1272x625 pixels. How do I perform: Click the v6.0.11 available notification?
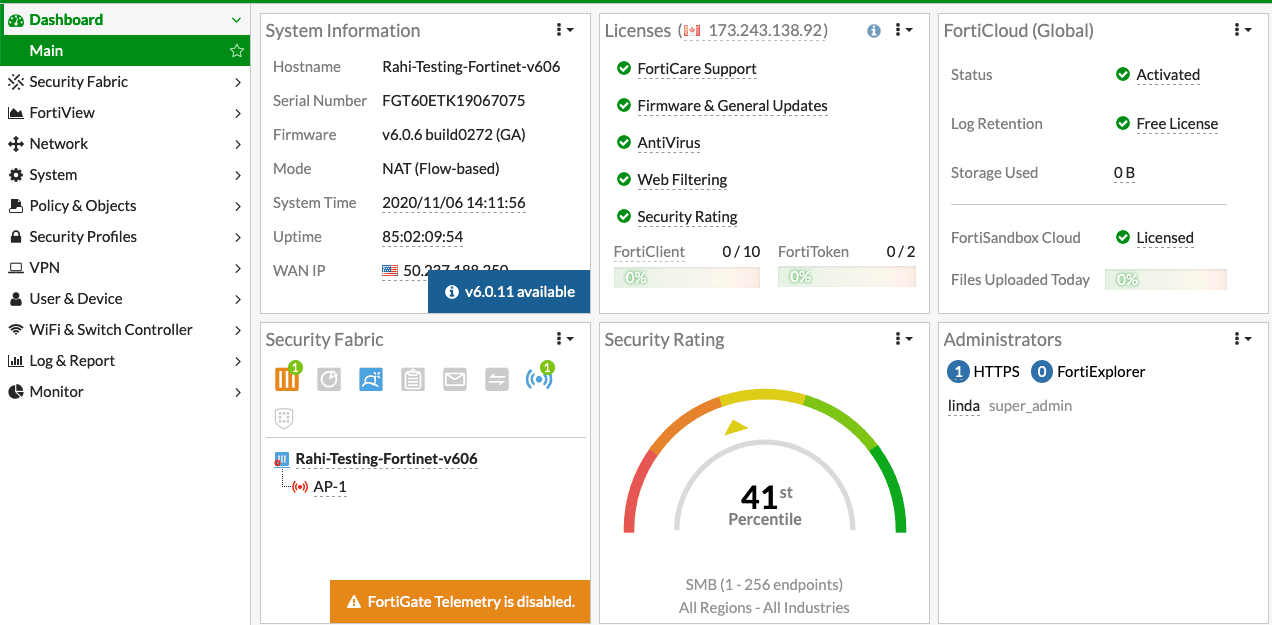[x=509, y=292]
